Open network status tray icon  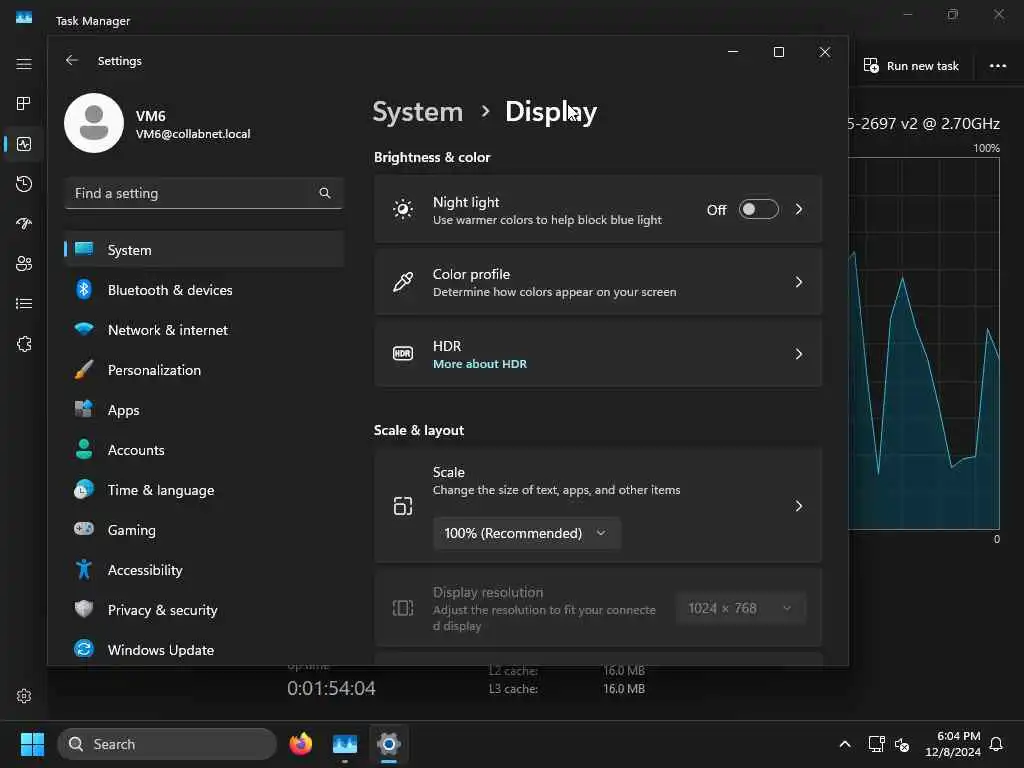tap(876, 744)
